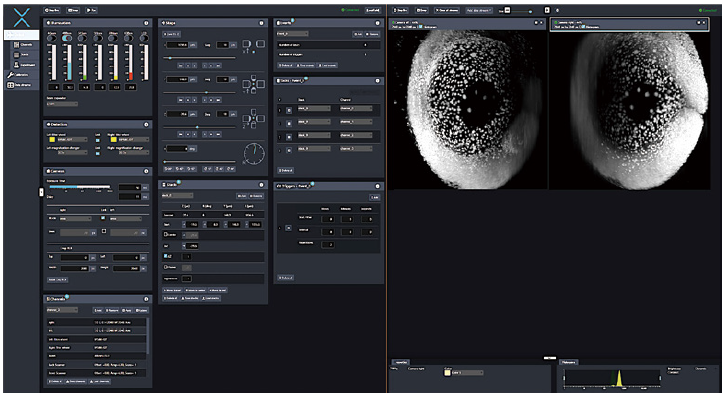Click the icon in the Triggers table row
Viewport: 726px width, 397px height.
click(288, 228)
